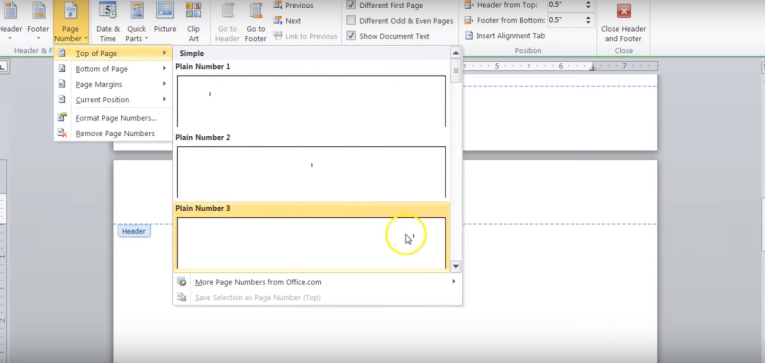Toggle Show Document Text checkbox

[351, 36]
